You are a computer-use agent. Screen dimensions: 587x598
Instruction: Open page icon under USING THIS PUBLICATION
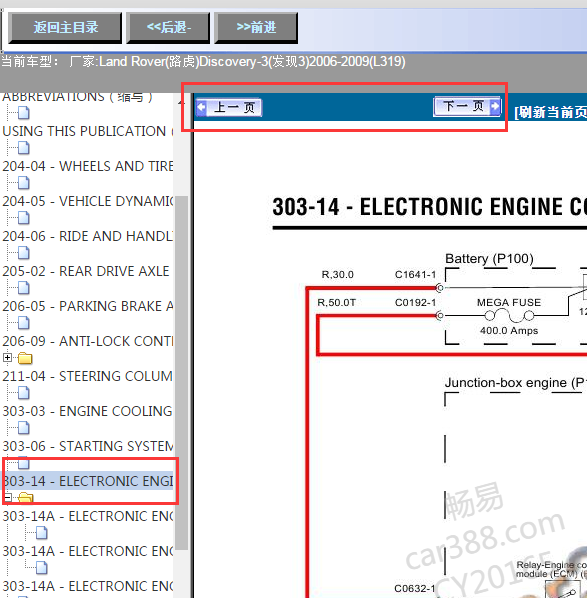point(24,148)
